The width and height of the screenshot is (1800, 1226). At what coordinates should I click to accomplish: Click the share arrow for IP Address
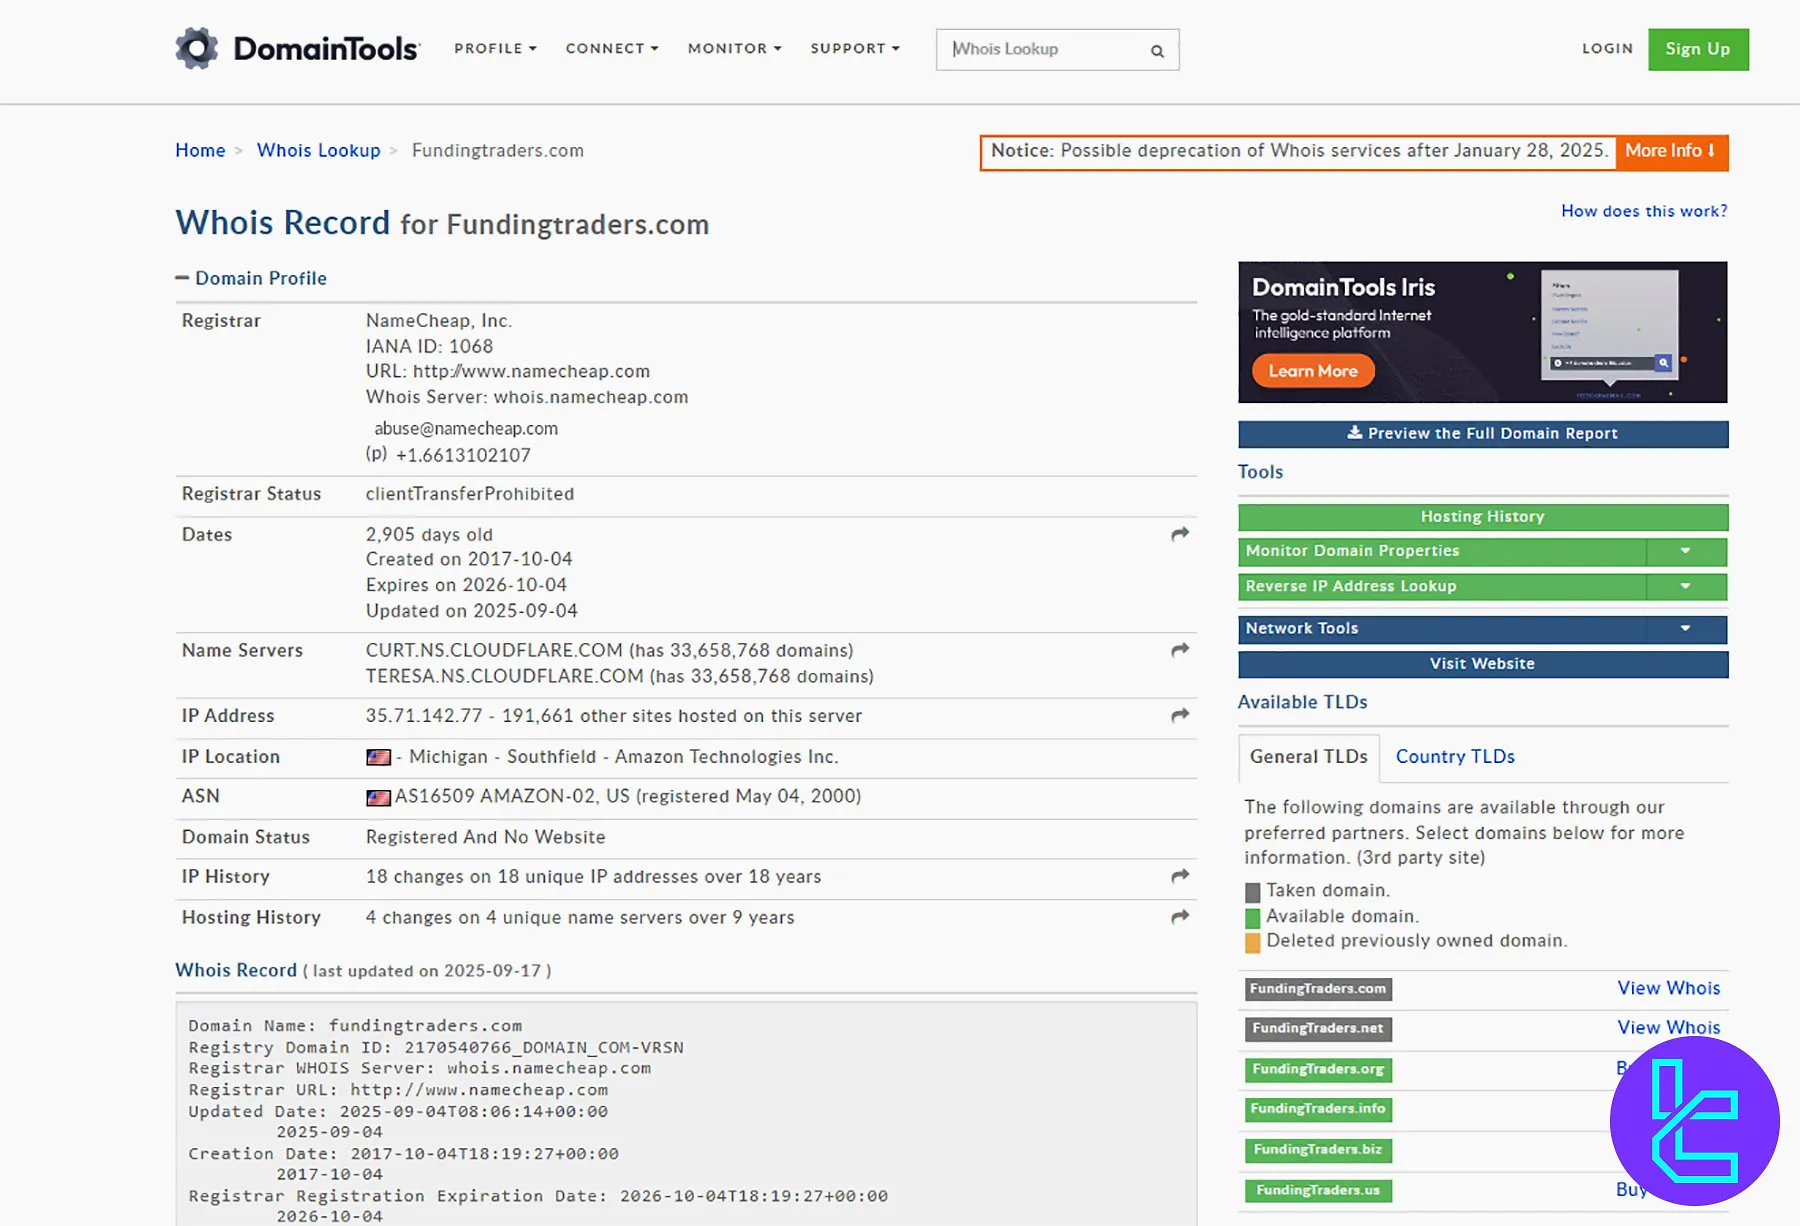1180,715
